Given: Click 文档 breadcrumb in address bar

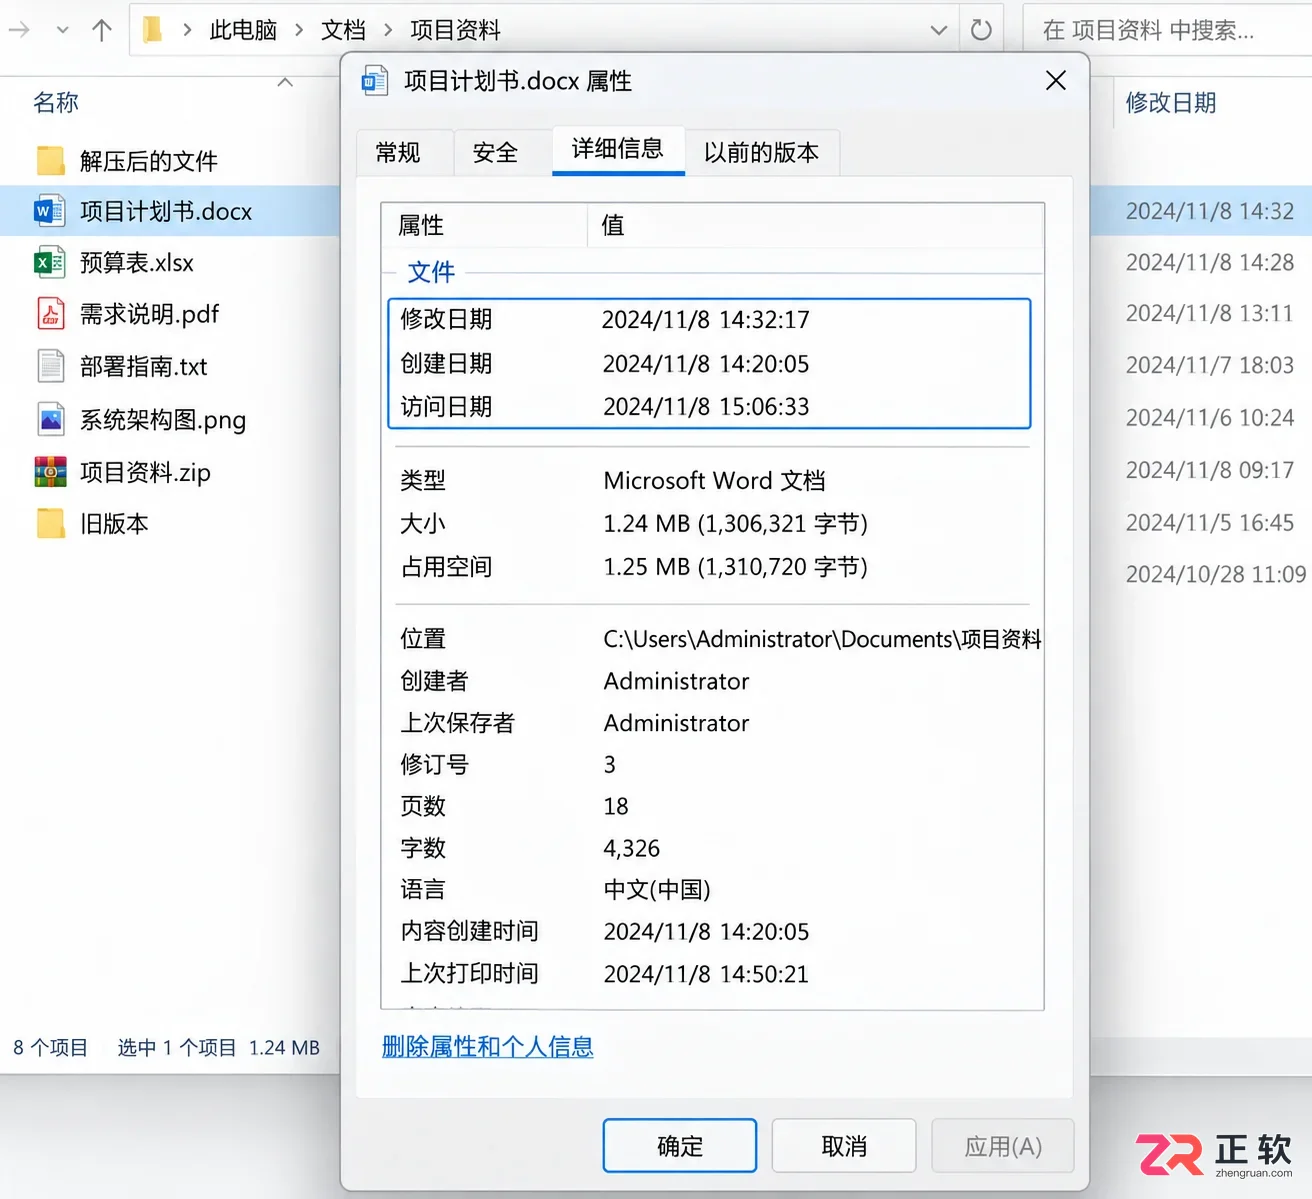Looking at the screenshot, I should (343, 30).
